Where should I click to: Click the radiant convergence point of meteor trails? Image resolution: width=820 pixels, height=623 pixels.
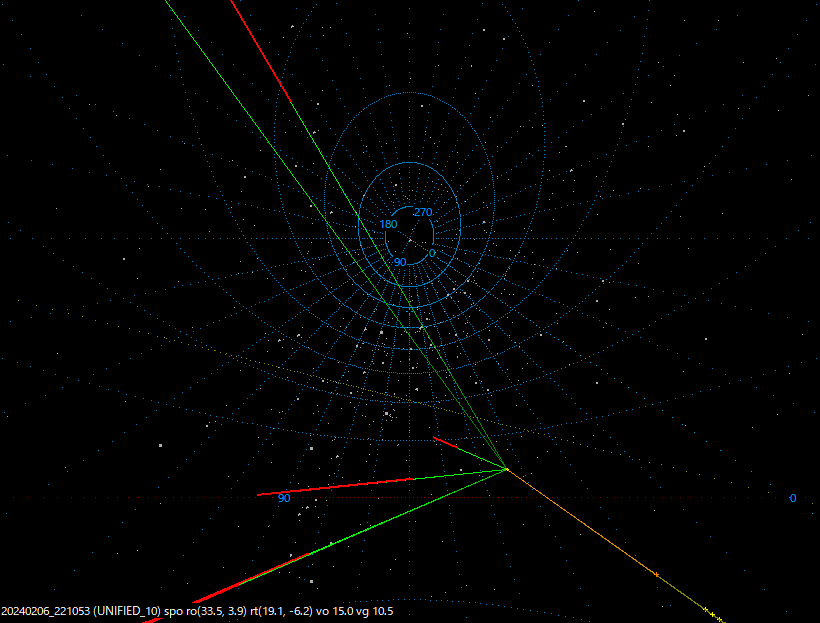508,468
